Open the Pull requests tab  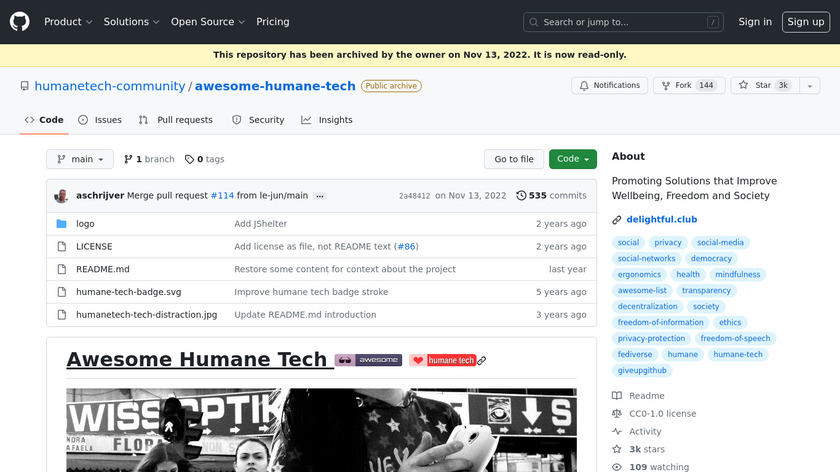coord(175,120)
